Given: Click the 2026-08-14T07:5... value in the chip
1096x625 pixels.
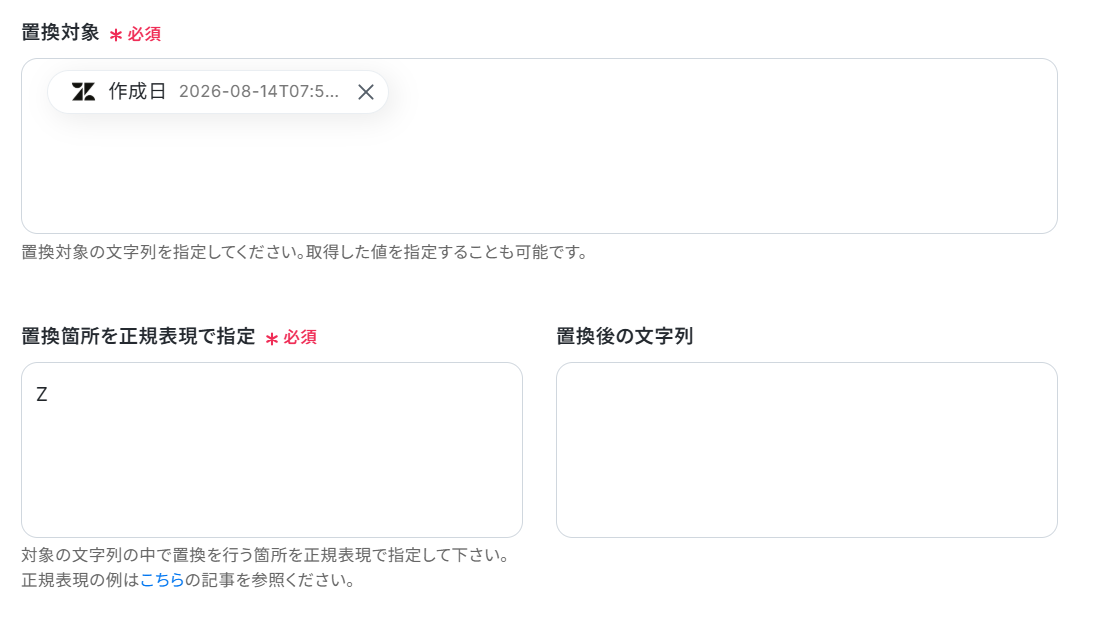Looking at the screenshot, I should (259, 92).
